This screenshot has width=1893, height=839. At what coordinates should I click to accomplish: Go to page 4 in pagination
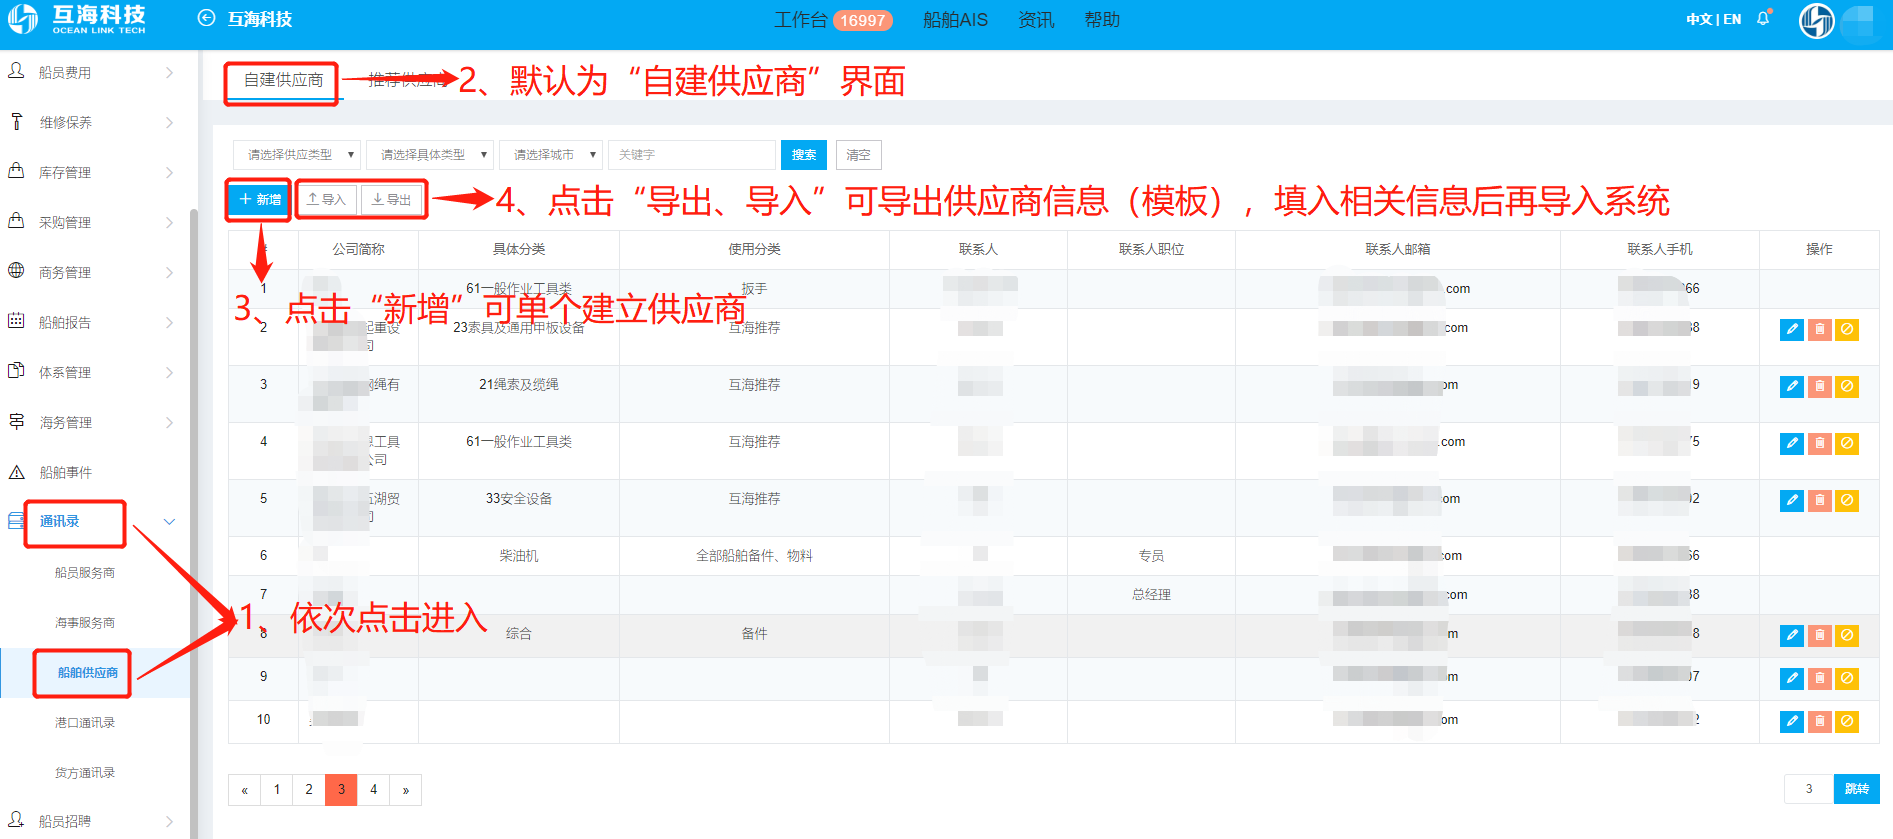click(x=374, y=790)
